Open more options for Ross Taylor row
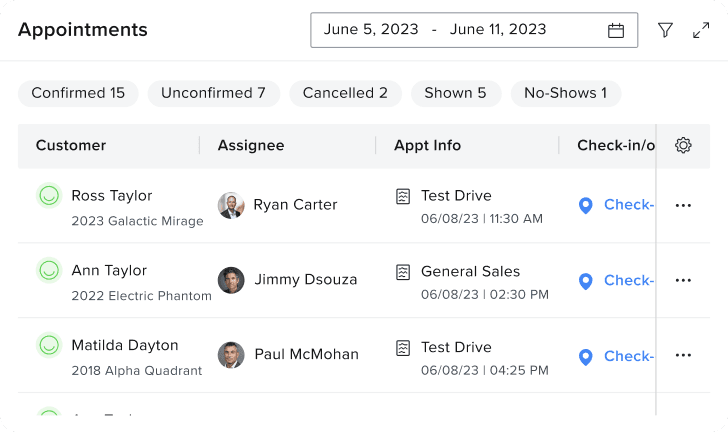 point(683,205)
